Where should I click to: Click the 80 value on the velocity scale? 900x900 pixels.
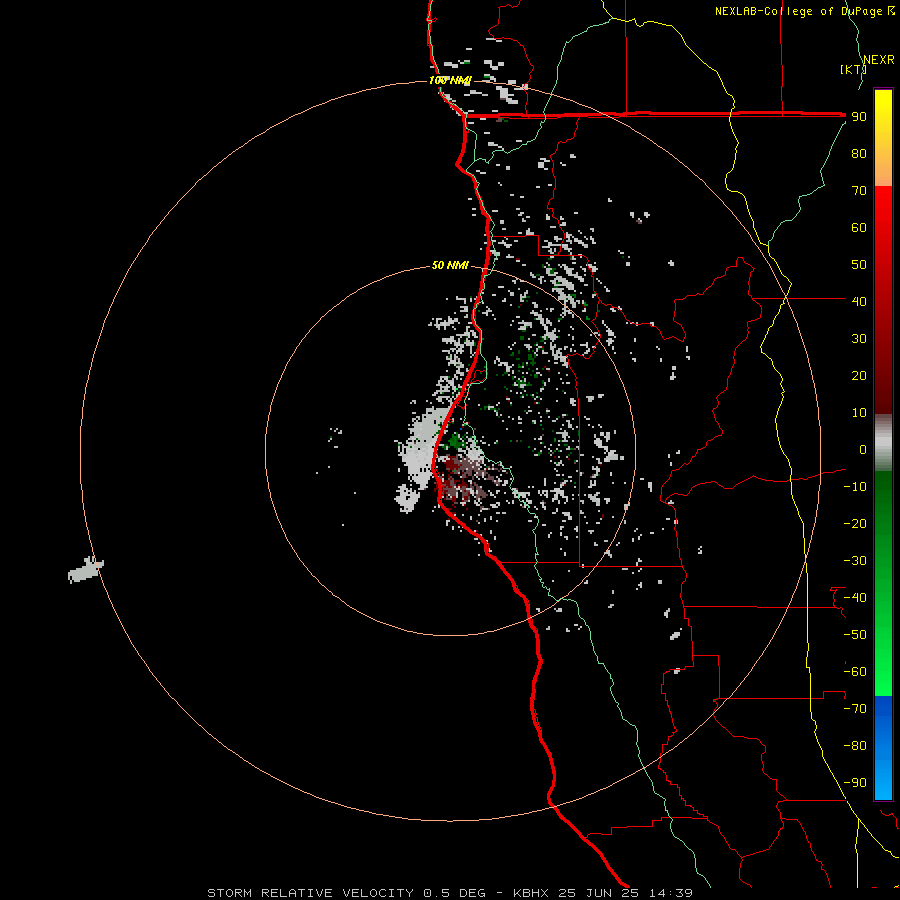click(859, 153)
